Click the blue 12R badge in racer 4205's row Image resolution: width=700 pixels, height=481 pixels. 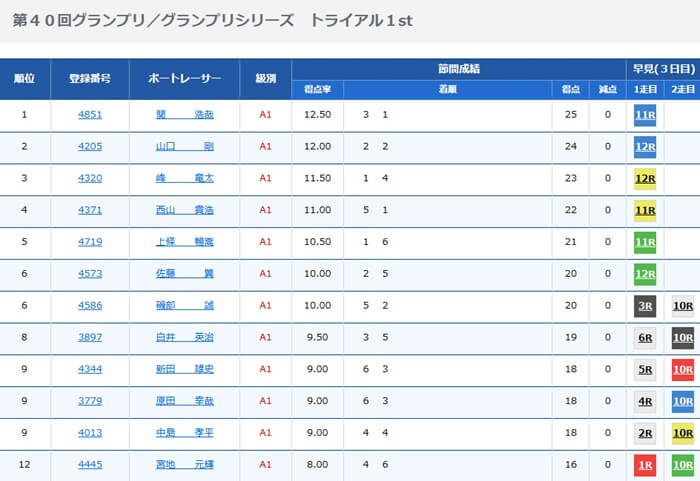pos(645,147)
